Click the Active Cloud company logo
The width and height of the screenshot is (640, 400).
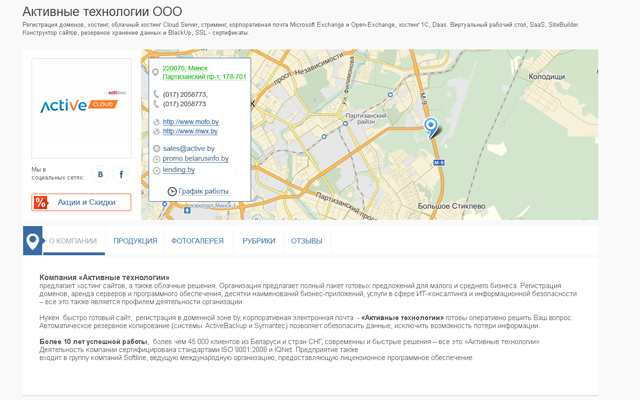[81, 107]
